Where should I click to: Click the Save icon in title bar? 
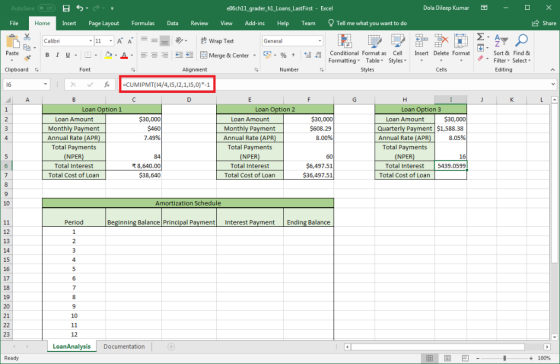point(66,8)
